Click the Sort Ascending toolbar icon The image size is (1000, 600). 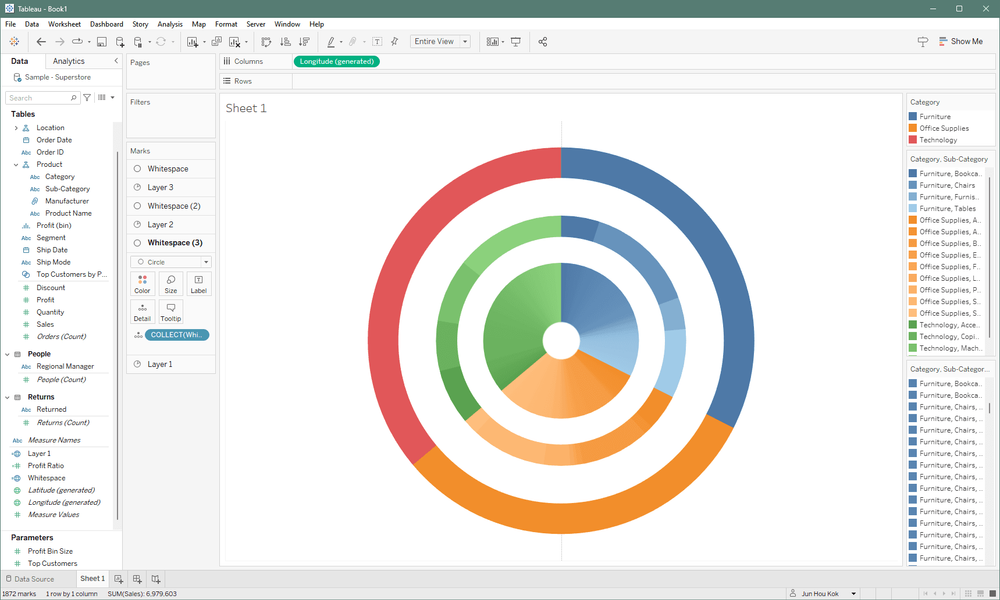point(285,42)
